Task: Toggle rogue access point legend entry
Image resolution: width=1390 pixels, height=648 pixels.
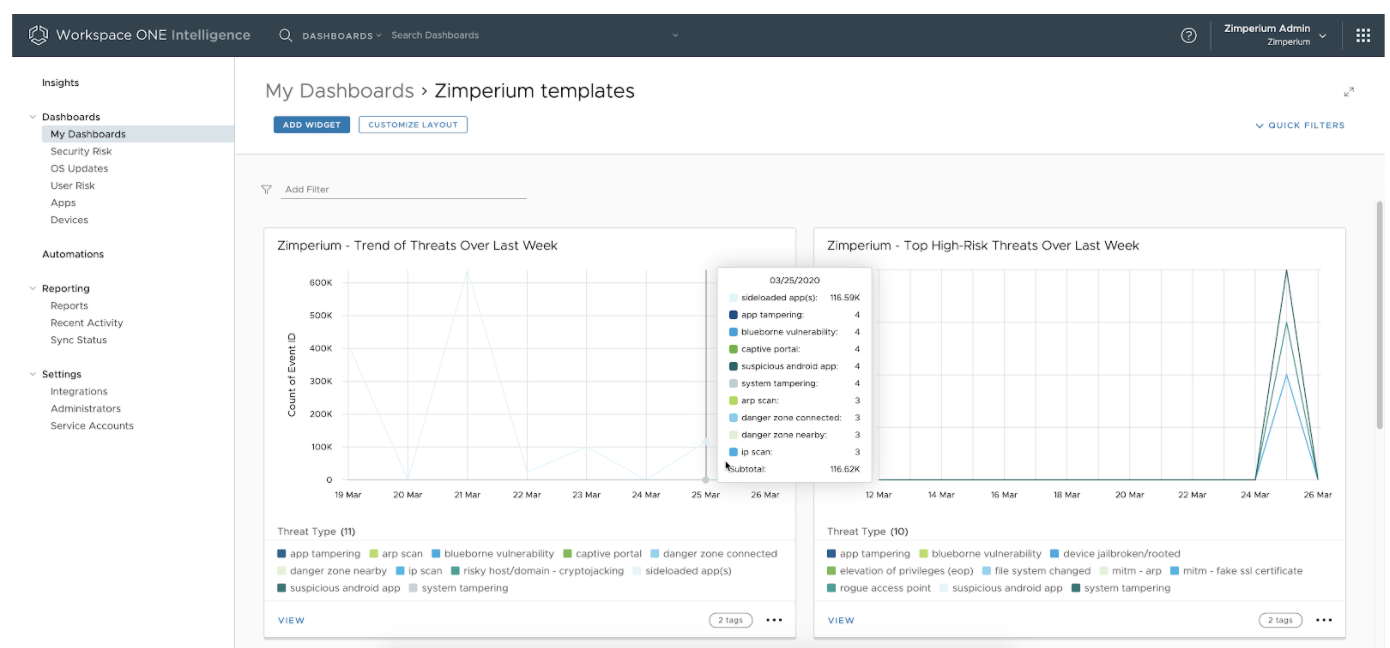Action: click(879, 588)
